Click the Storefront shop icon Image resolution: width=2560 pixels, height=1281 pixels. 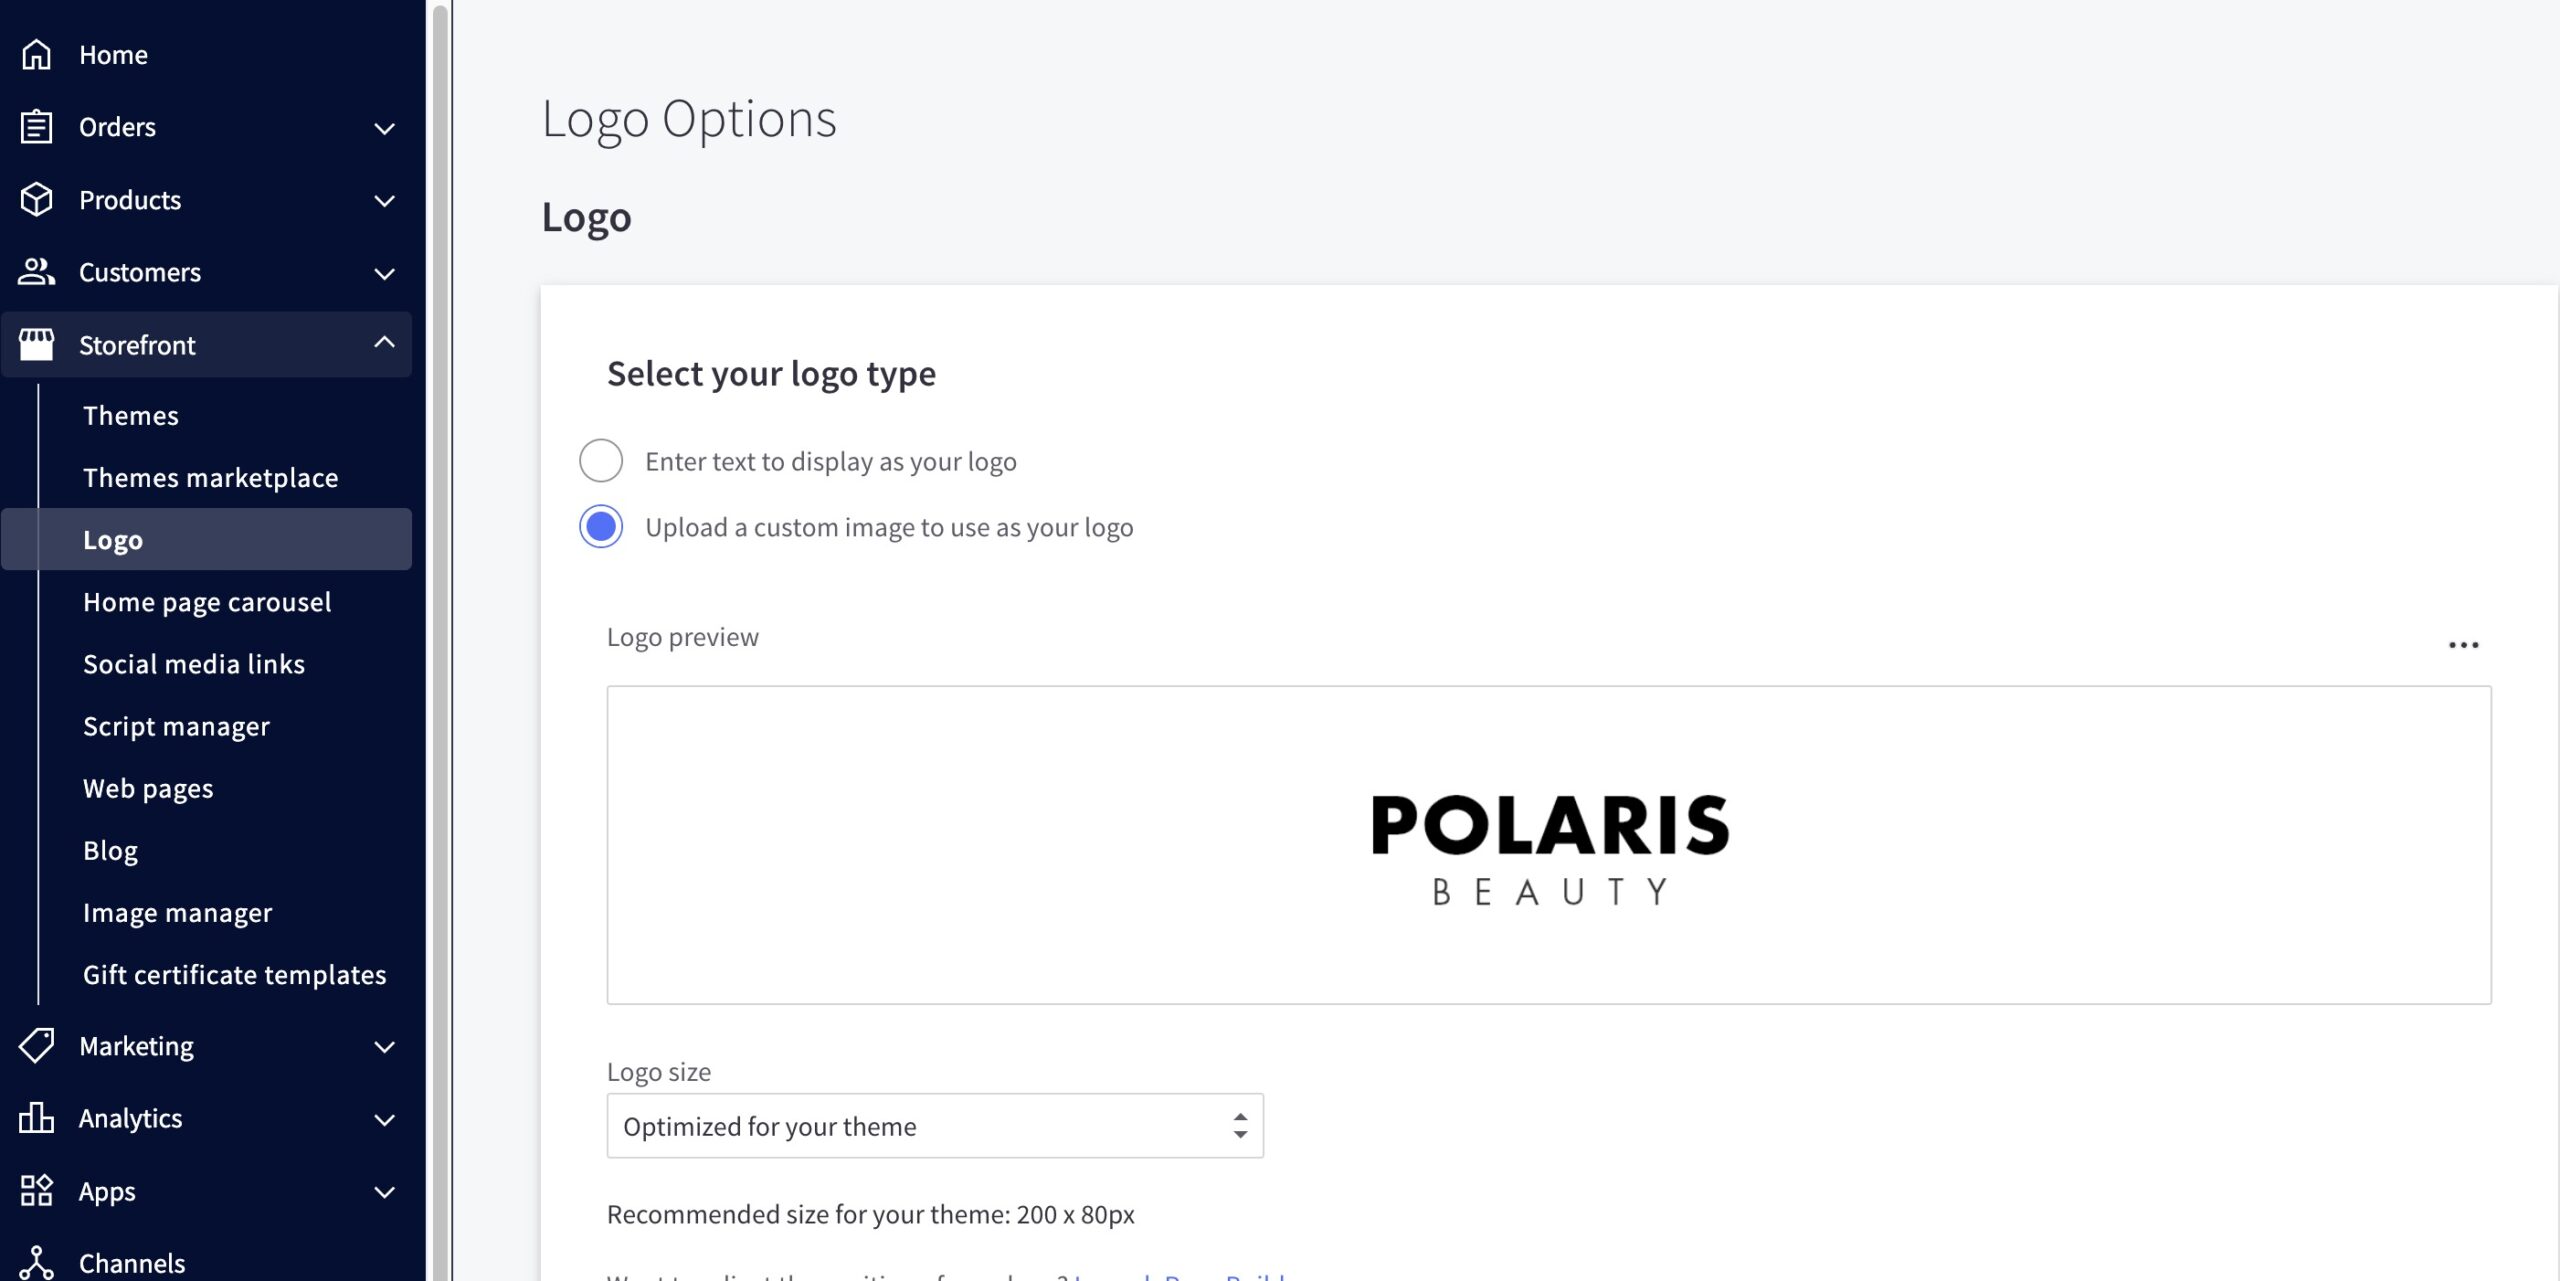[36, 345]
